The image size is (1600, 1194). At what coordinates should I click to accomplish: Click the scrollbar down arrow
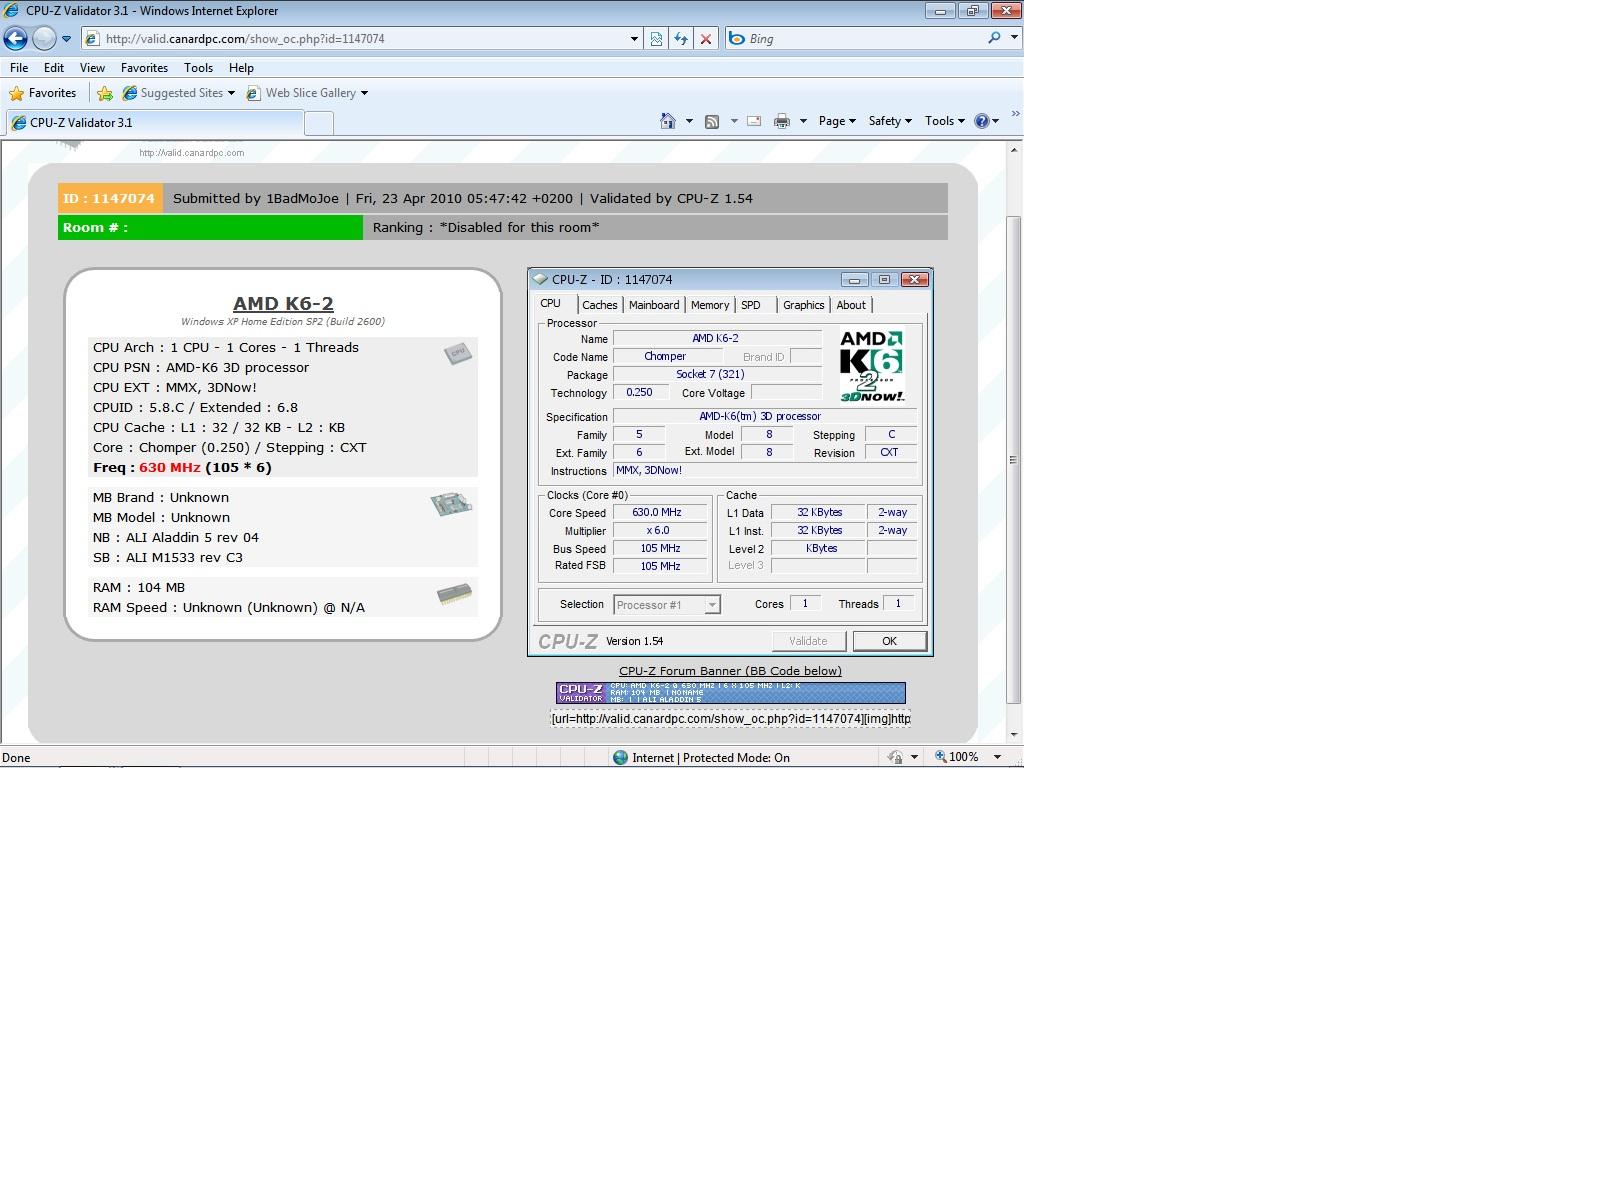coord(1014,735)
